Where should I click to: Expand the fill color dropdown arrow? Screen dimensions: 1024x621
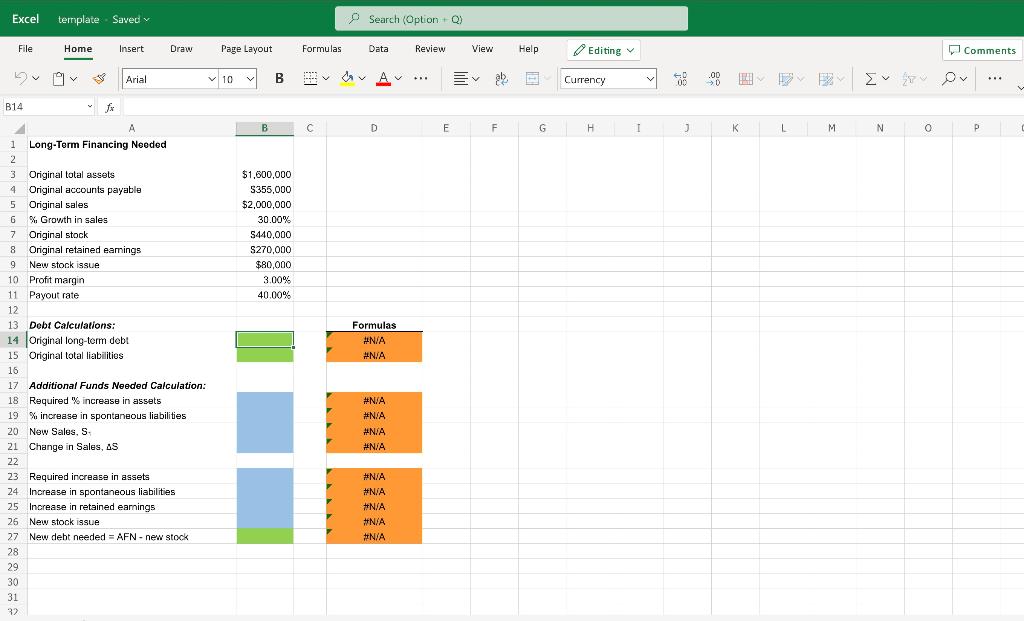[362, 78]
